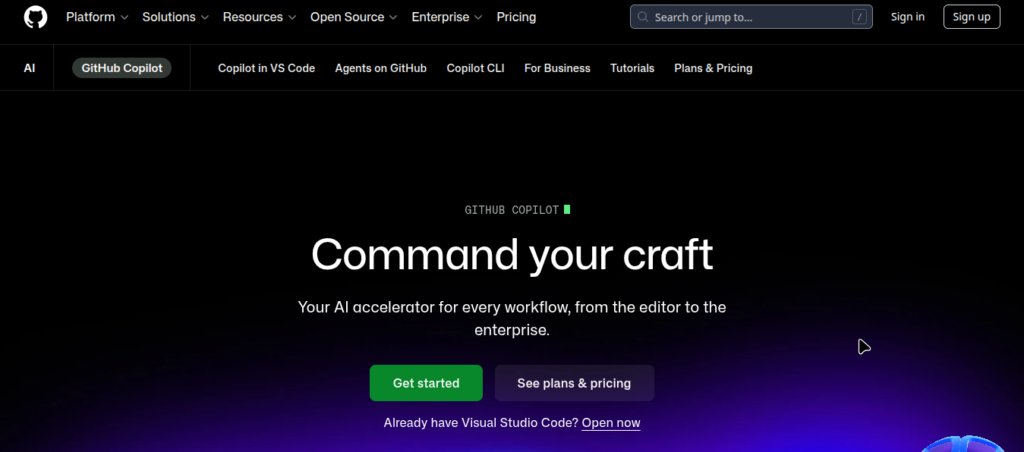
Task: Click the slash shortcut key hint in search
Action: tap(859, 17)
